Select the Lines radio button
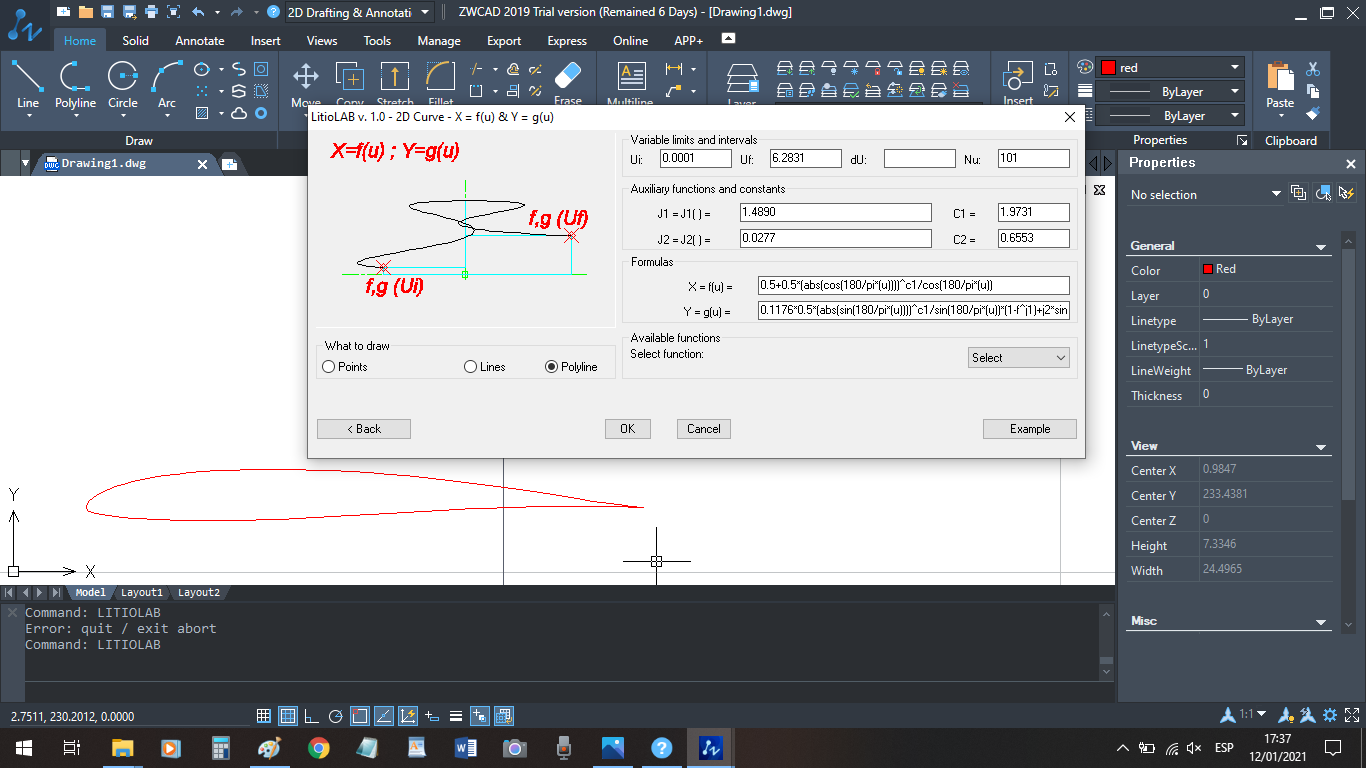The image size is (1366, 768). pyautogui.click(x=471, y=367)
